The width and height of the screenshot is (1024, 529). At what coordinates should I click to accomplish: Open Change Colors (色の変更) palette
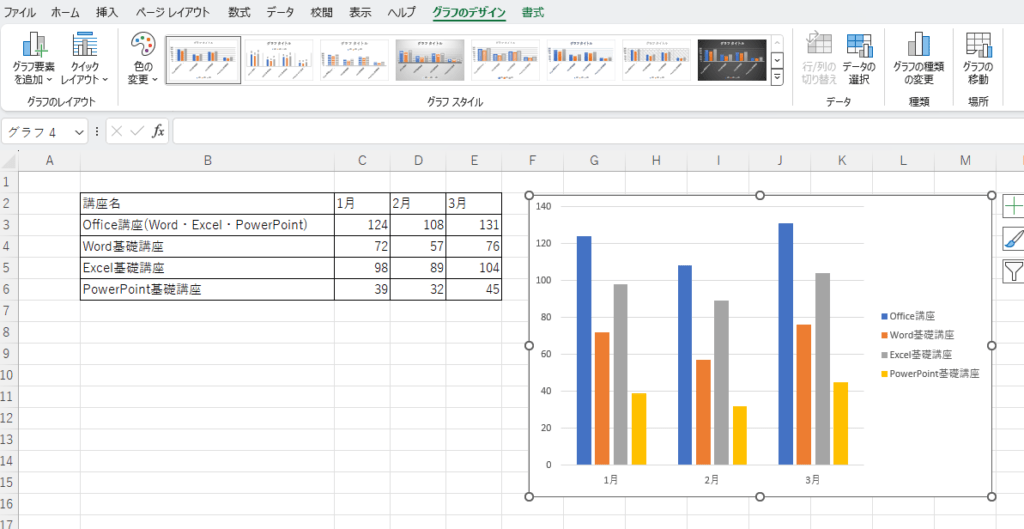142,59
